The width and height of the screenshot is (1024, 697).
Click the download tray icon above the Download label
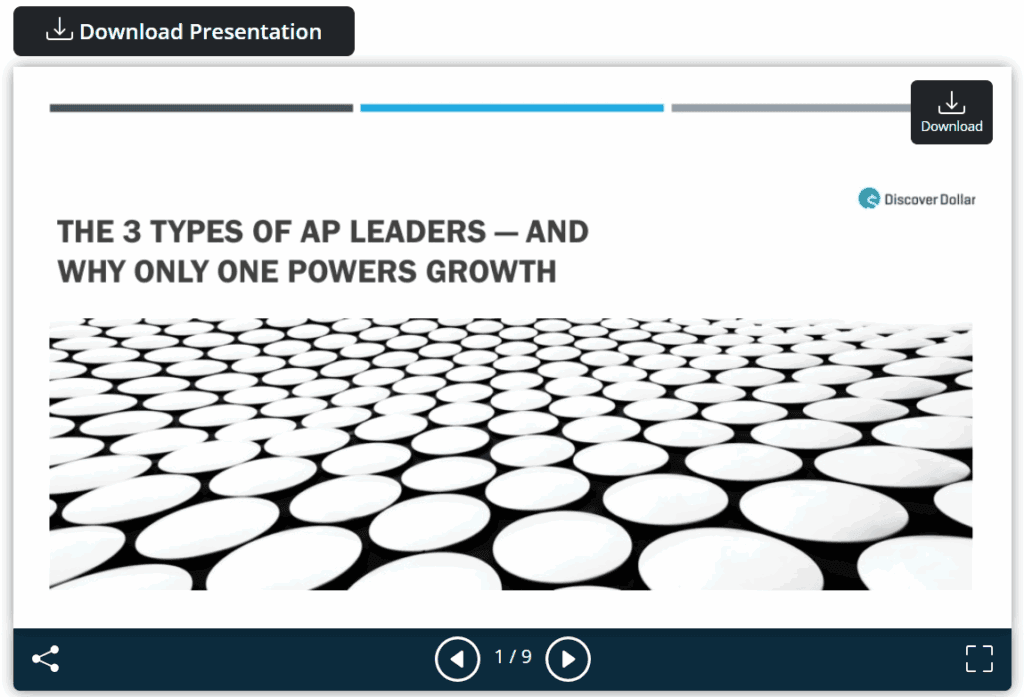click(x=951, y=102)
